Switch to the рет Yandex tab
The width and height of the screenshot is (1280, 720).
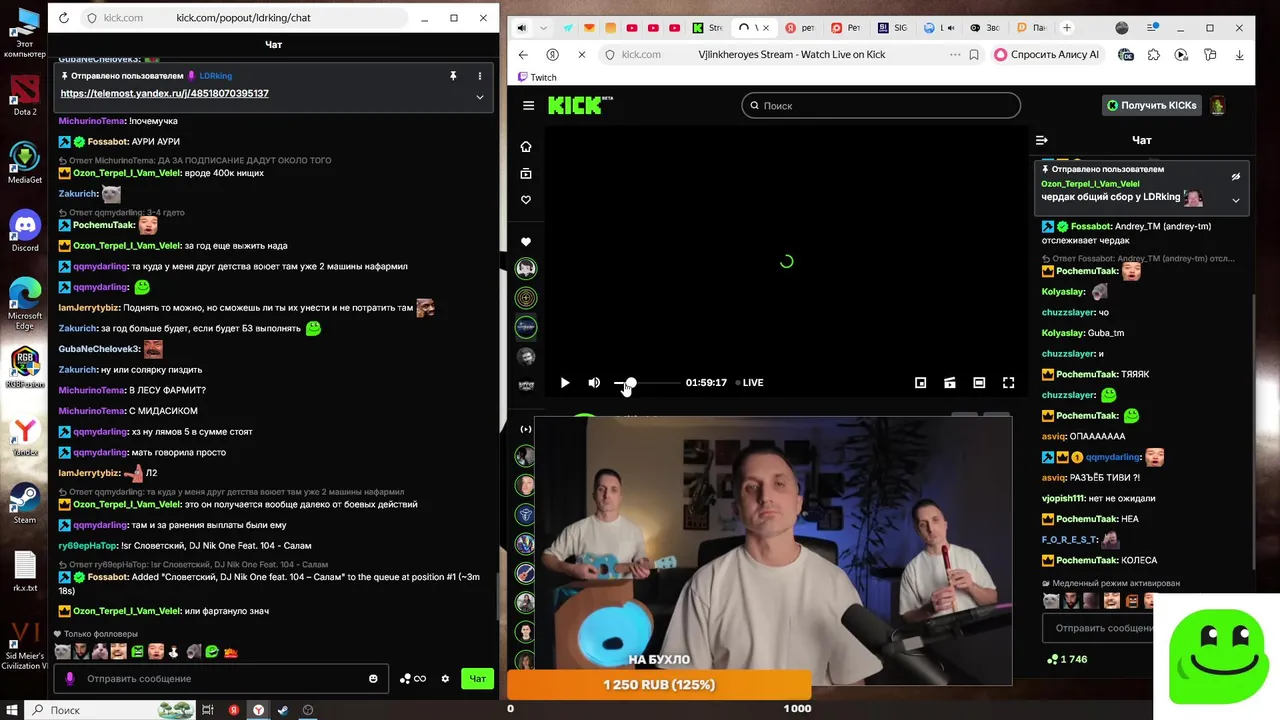click(x=801, y=28)
